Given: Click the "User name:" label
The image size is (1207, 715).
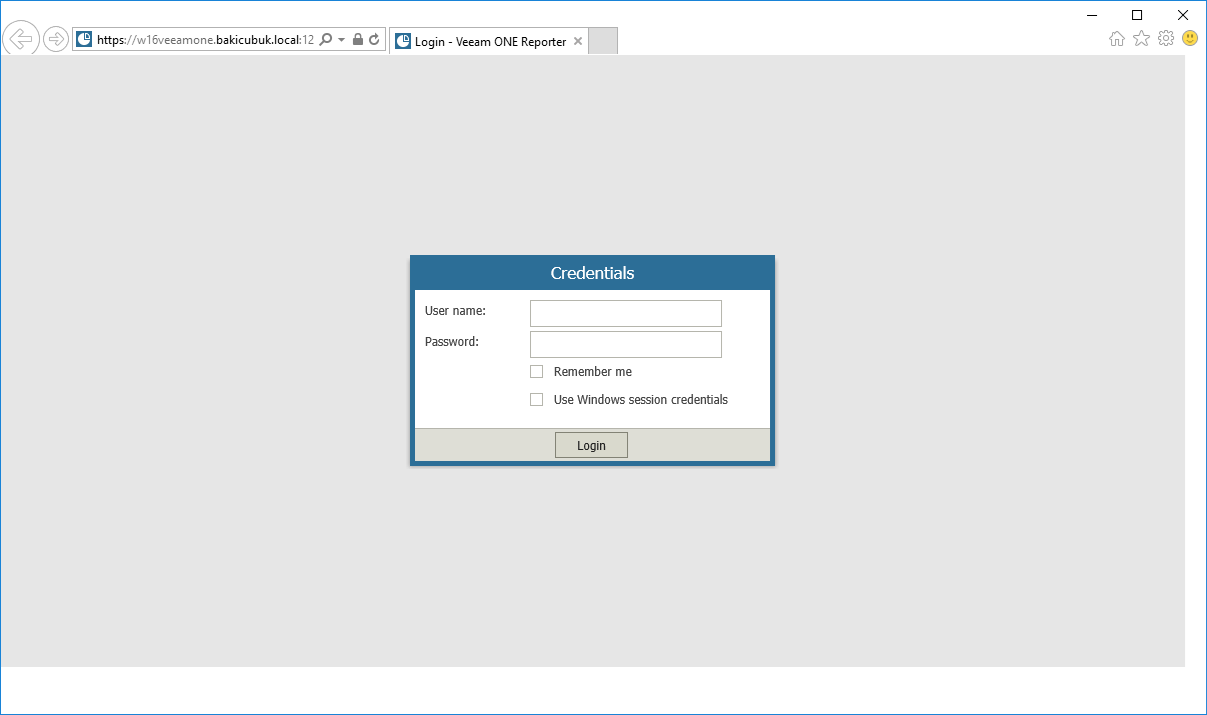Looking at the screenshot, I should pos(455,311).
